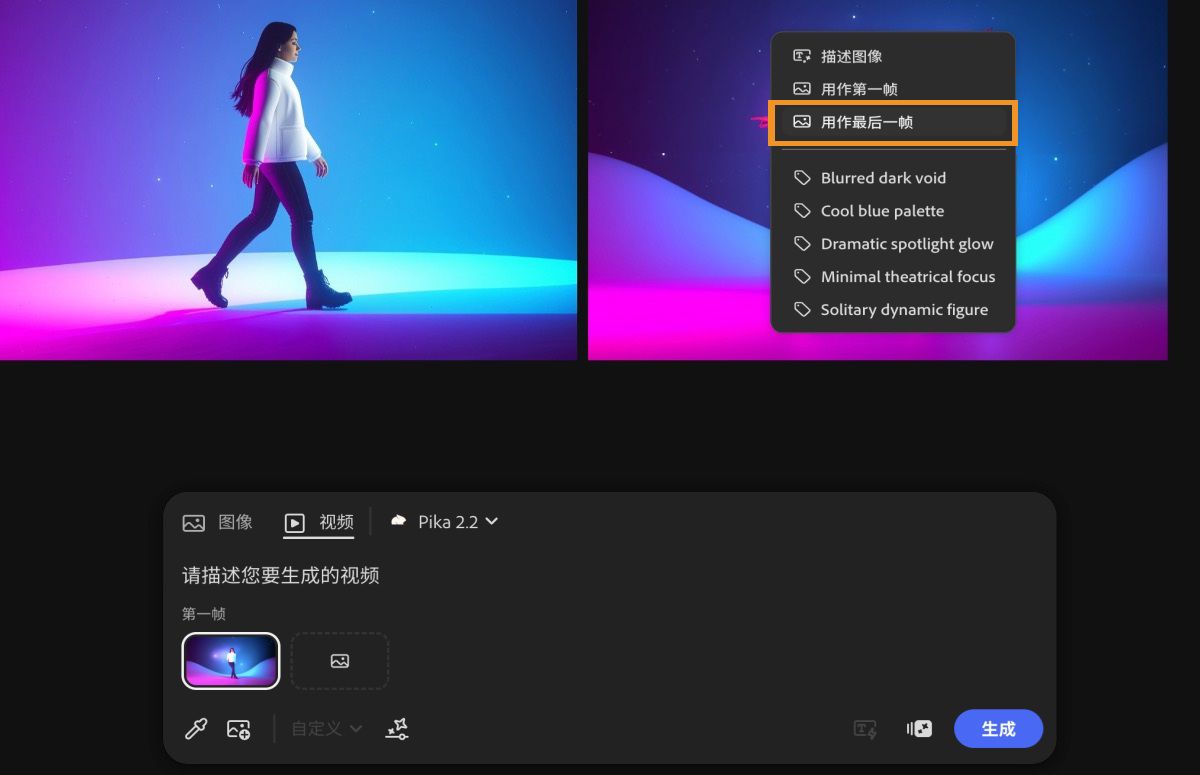
Task: Click the empty last frame image slot
Action: [x=340, y=661]
